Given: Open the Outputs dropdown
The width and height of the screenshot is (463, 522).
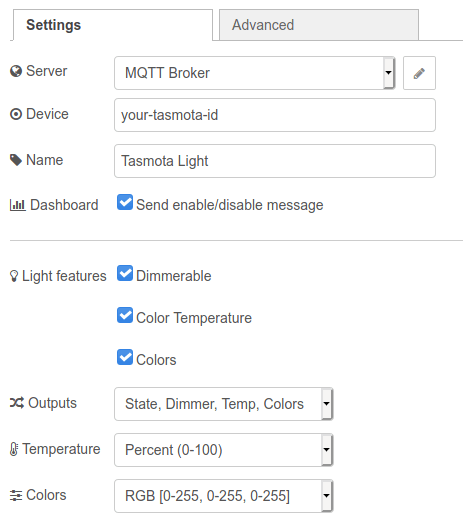Looking at the screenshot, I should [x=223, y=404].
